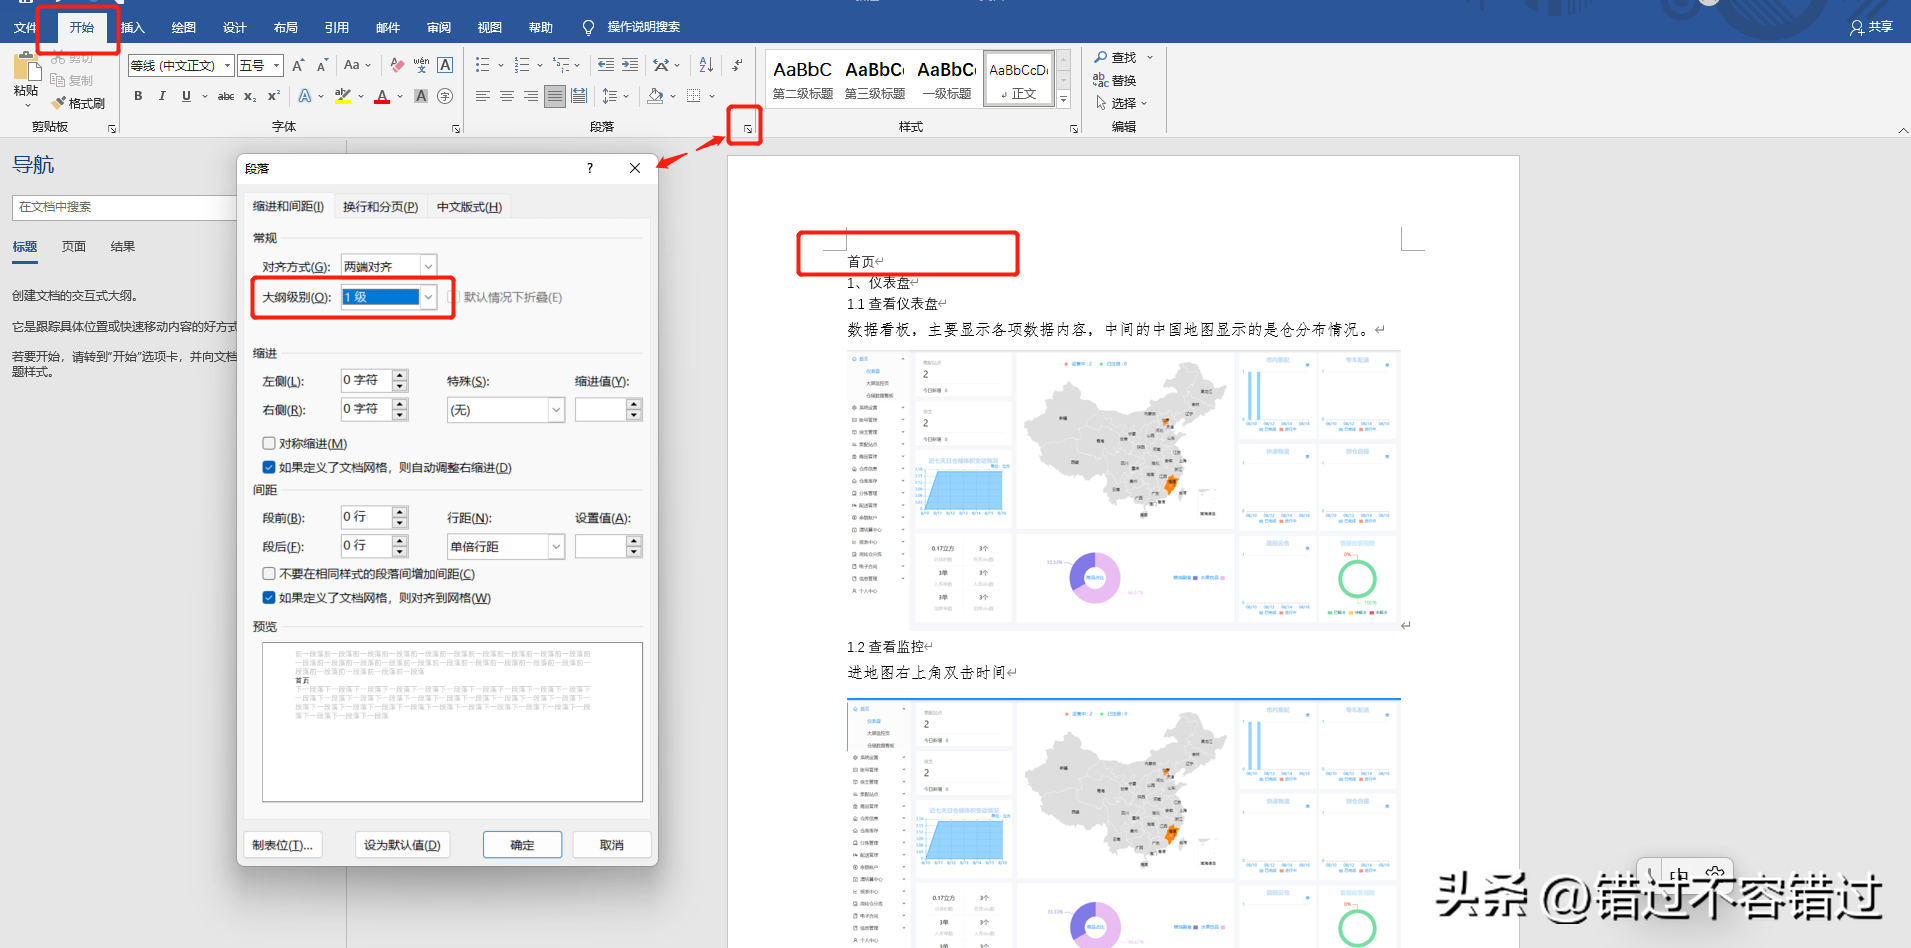Align text right in ribbon
Viewport: 1911px width, 948px height.
[531, 96]
